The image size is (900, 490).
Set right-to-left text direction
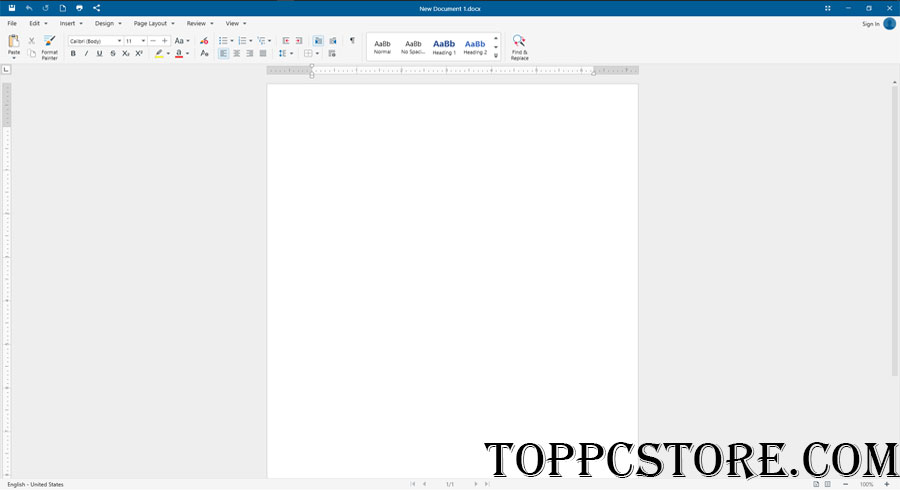[x=332, y=41]
